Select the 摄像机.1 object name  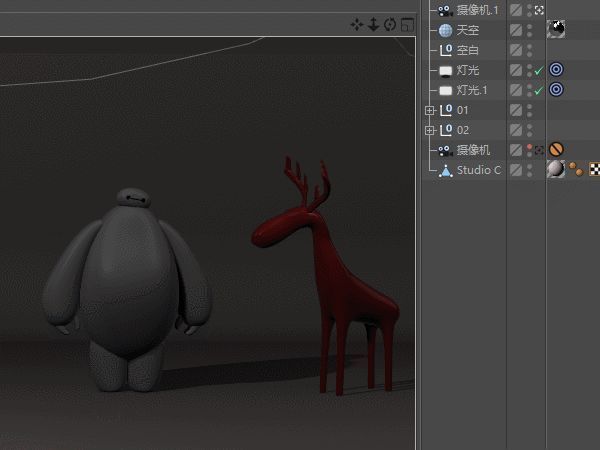click(x=478, y=10)
